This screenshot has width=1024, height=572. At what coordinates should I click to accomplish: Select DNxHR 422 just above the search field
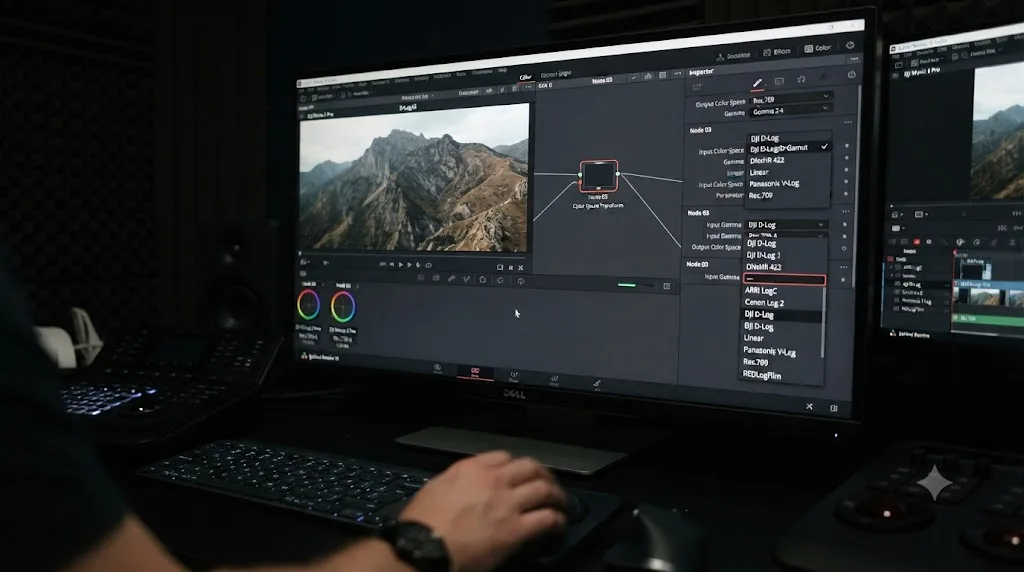click(764, 267)
